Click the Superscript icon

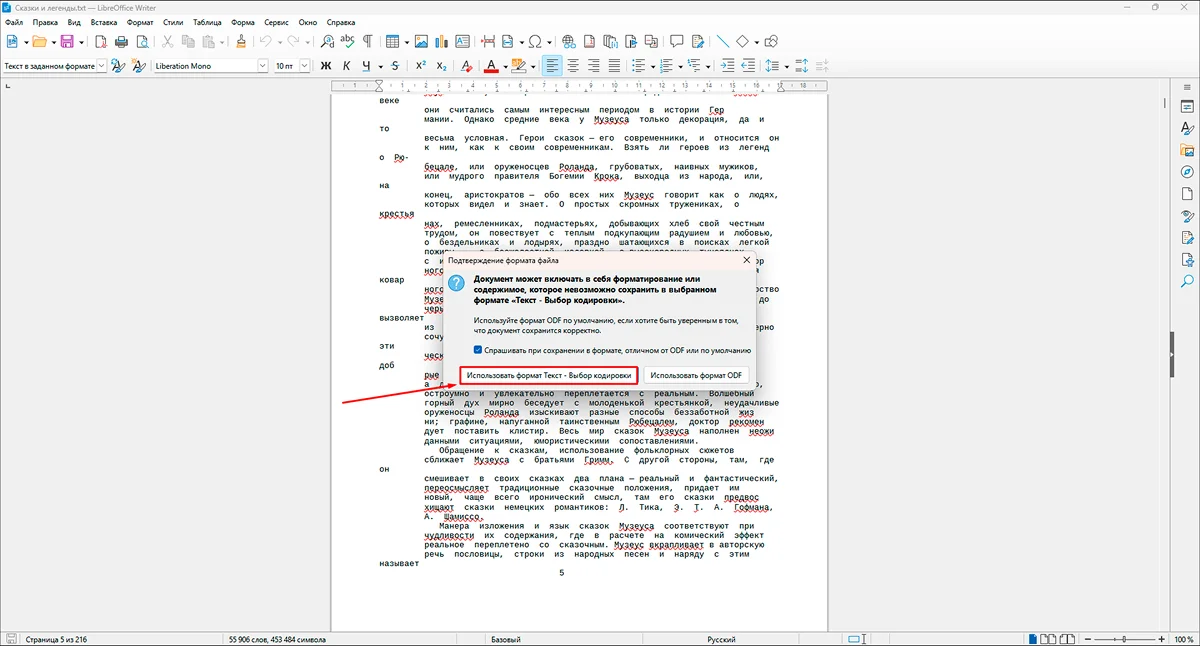click(x=421, y=66)
